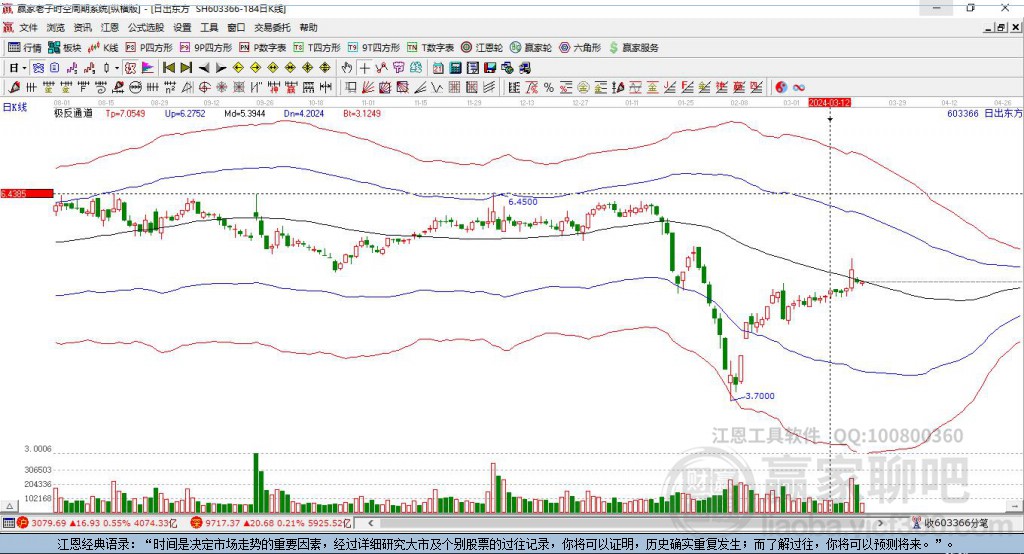This screenshot has height=554, width=1024.
Task: Open the T数字表 tool
Action: 430,48
